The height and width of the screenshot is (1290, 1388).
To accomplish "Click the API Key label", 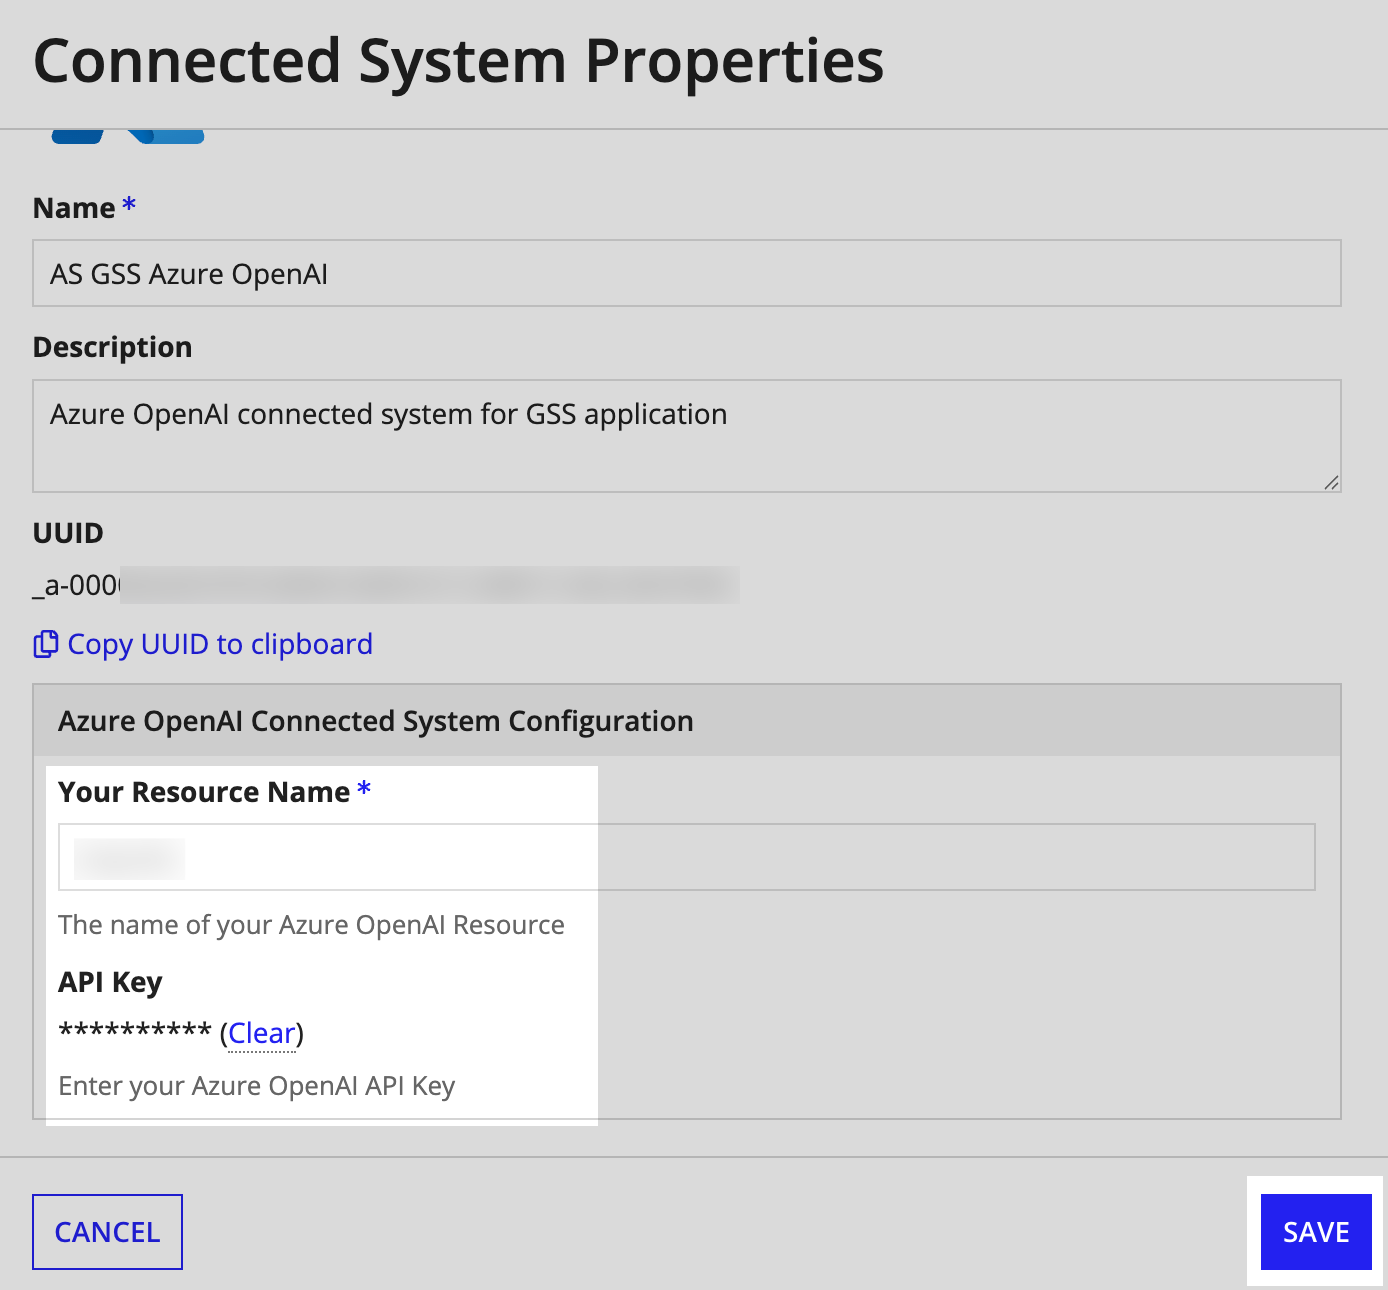I will click(x=110, y=982).
